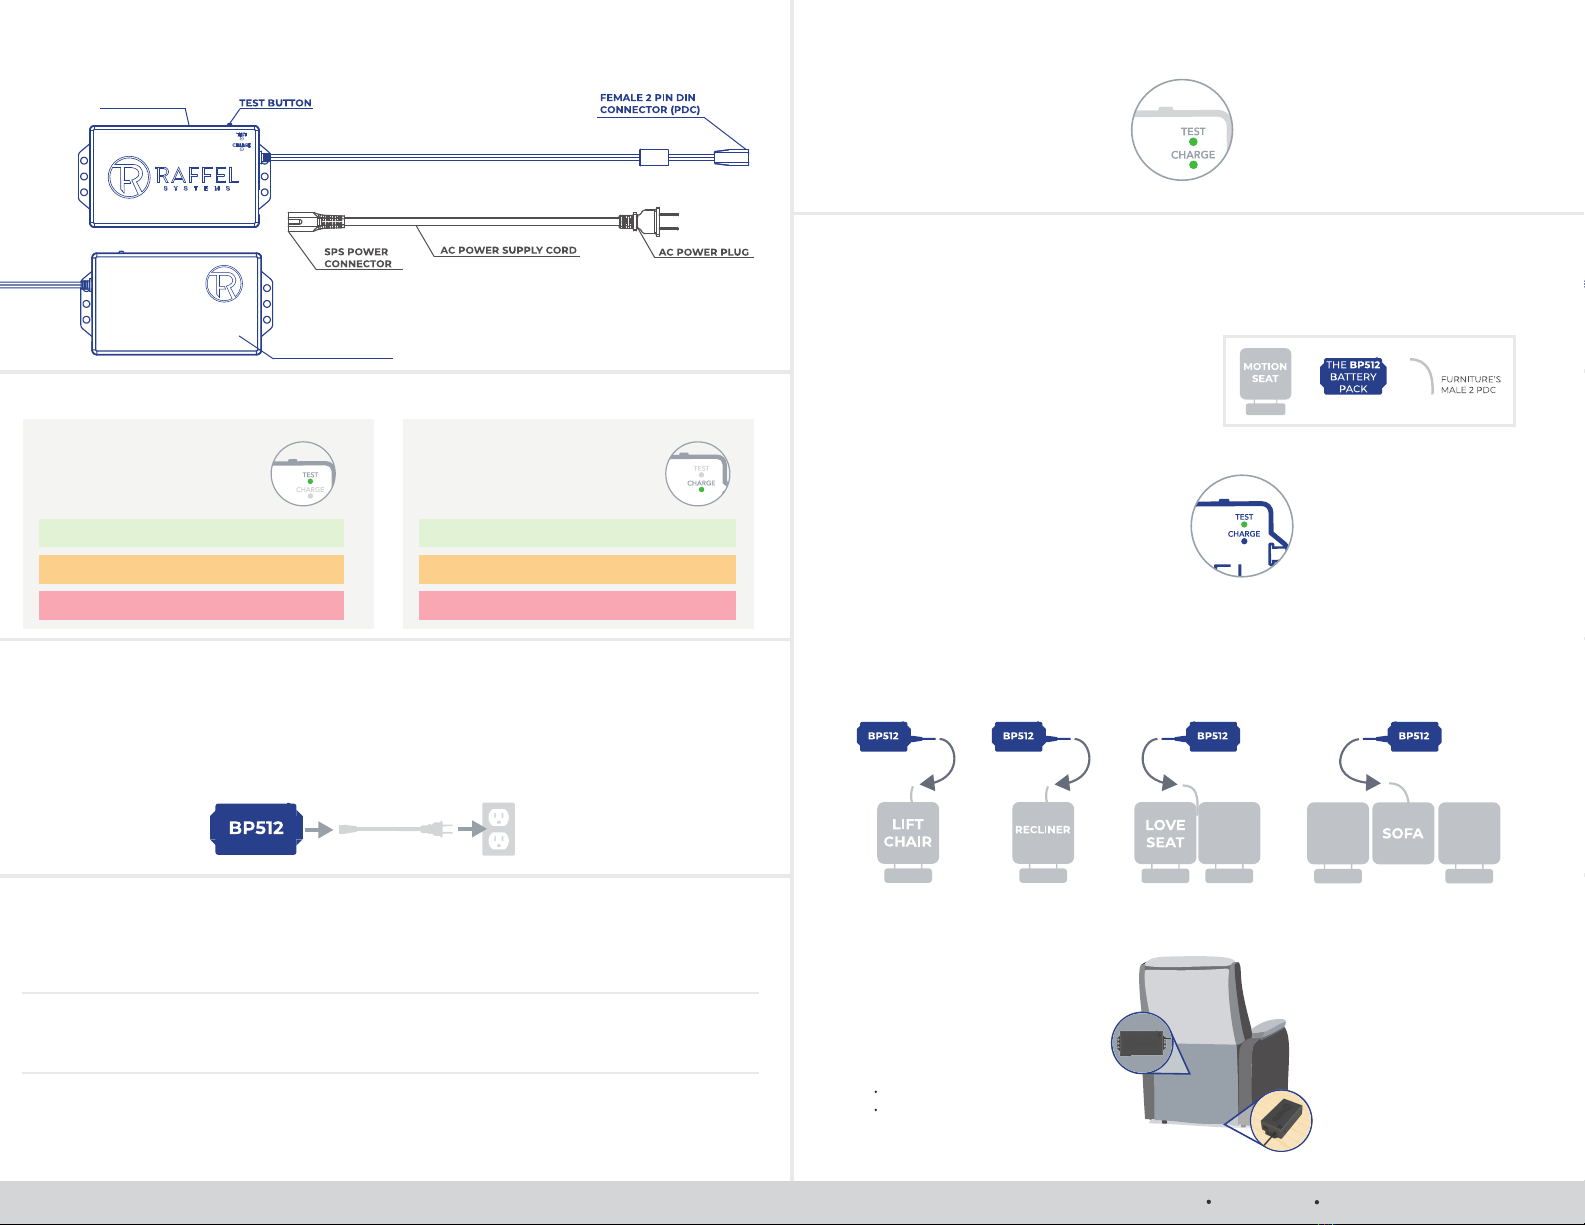Click the wall outlet icon
The height and width of the screenshot is (1225, 1585).
pyautogui.click(x=499, y=829)
